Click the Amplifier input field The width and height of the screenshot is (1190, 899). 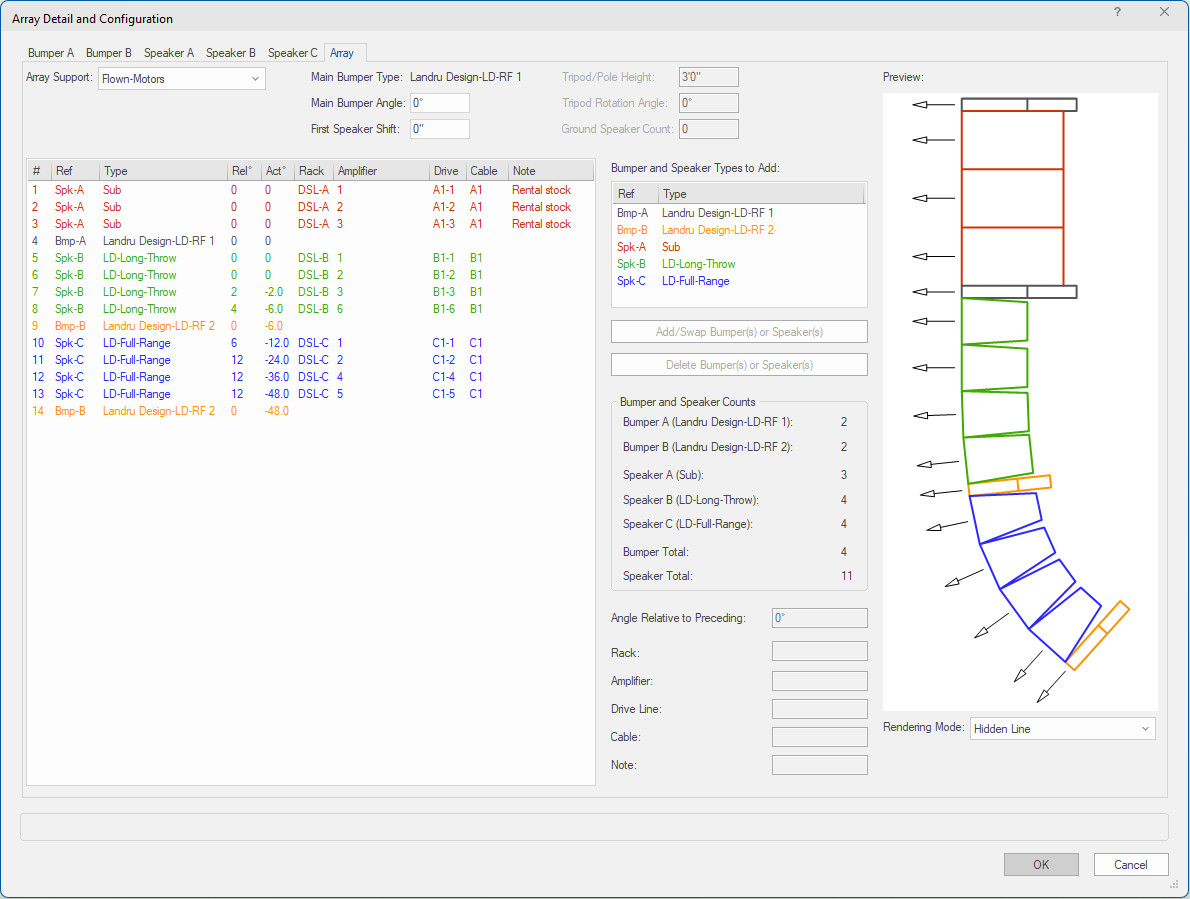point(820,681)
